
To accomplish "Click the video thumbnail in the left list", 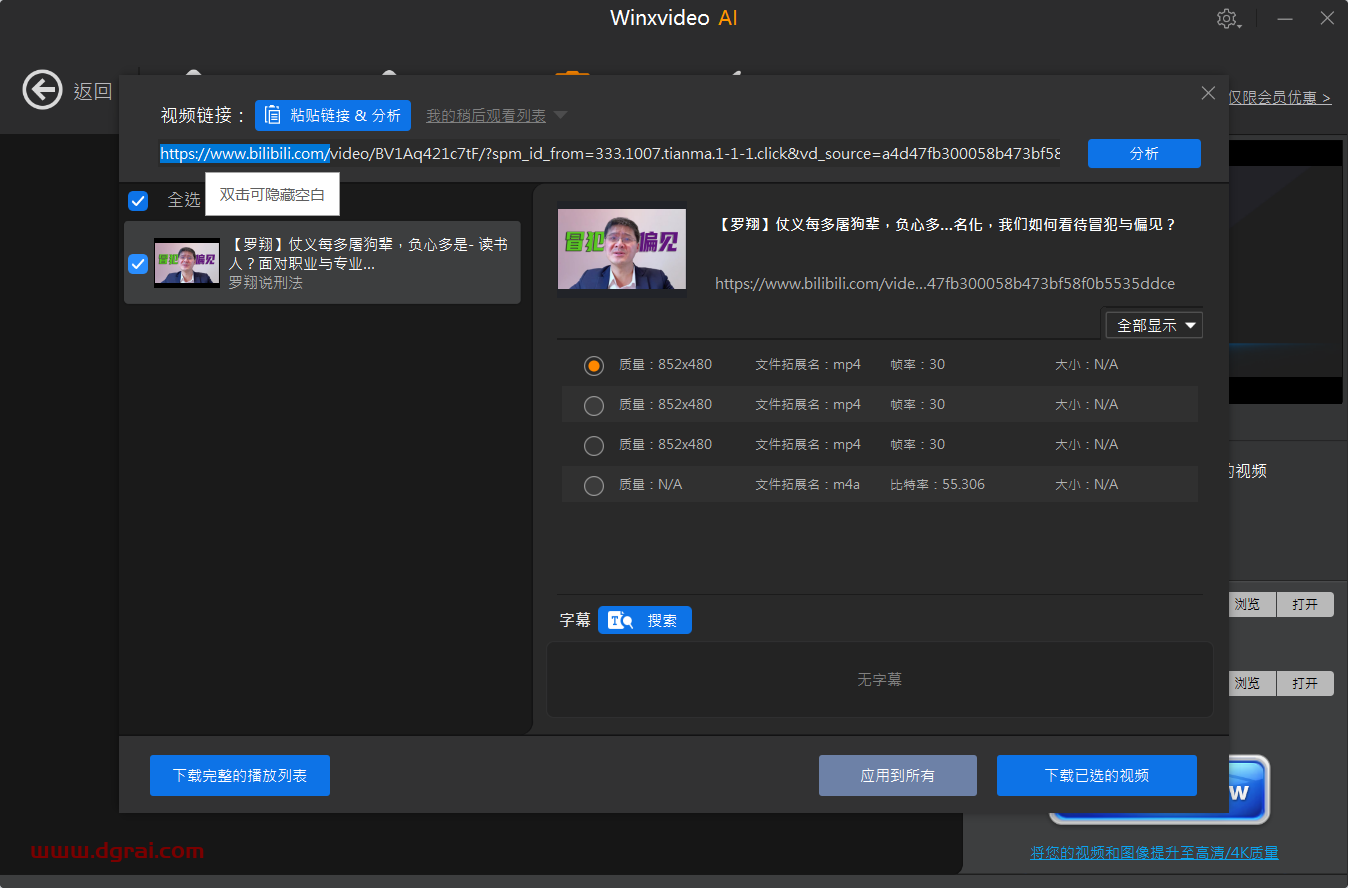I will pyautogui.click(x=187, y=263).
